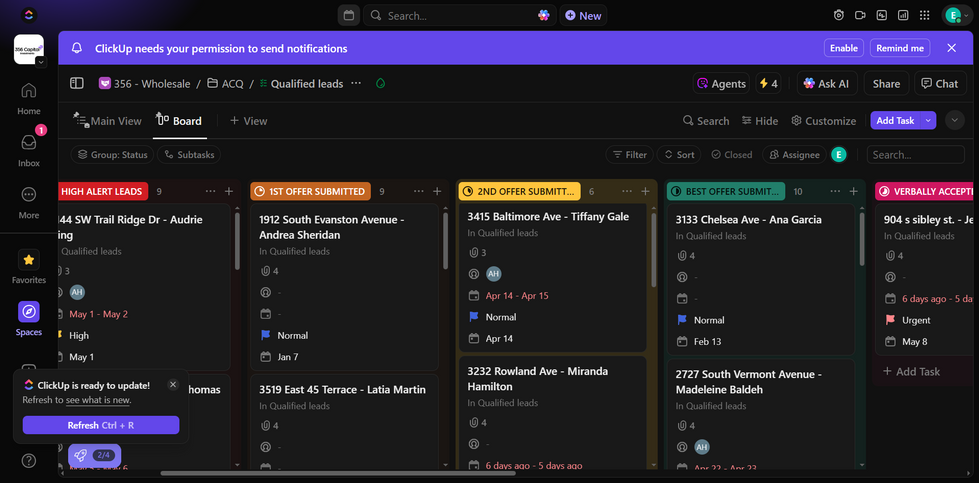Open the help question mark icon
The height and width of the screenshot is (483, 979).
pos(29,461)
